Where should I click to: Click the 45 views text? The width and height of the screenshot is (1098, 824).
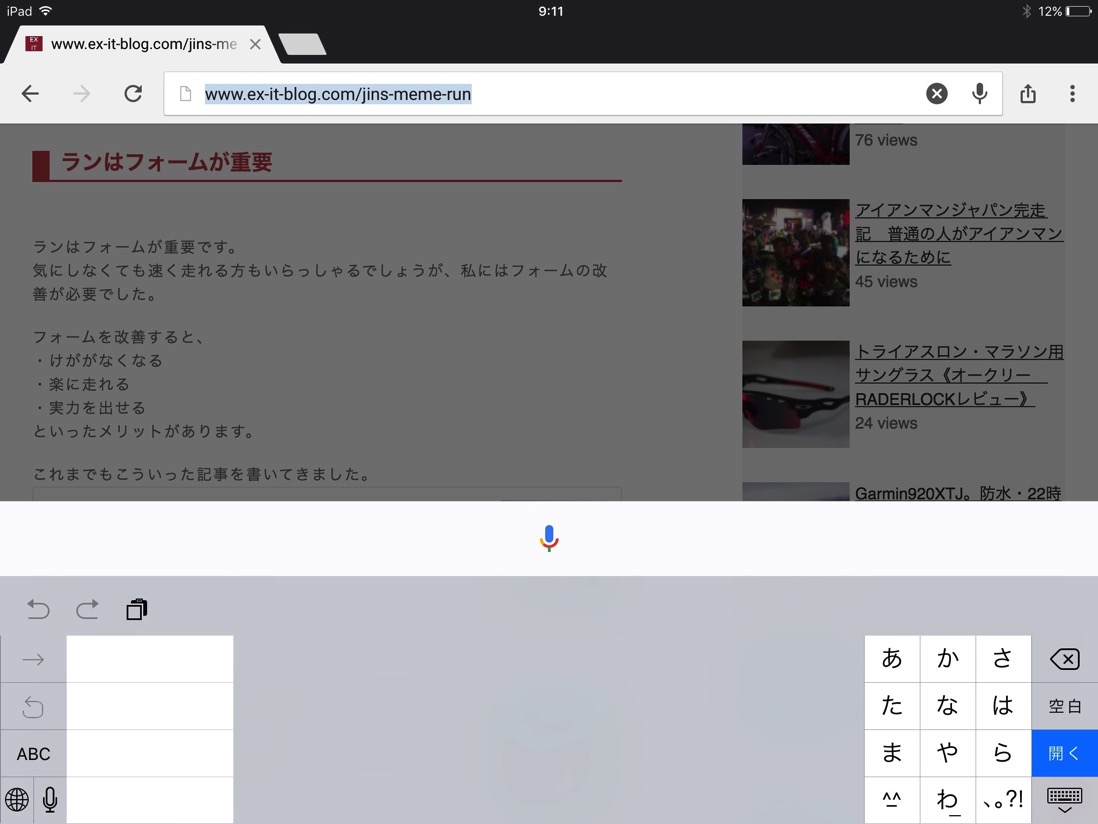(886, 281)
